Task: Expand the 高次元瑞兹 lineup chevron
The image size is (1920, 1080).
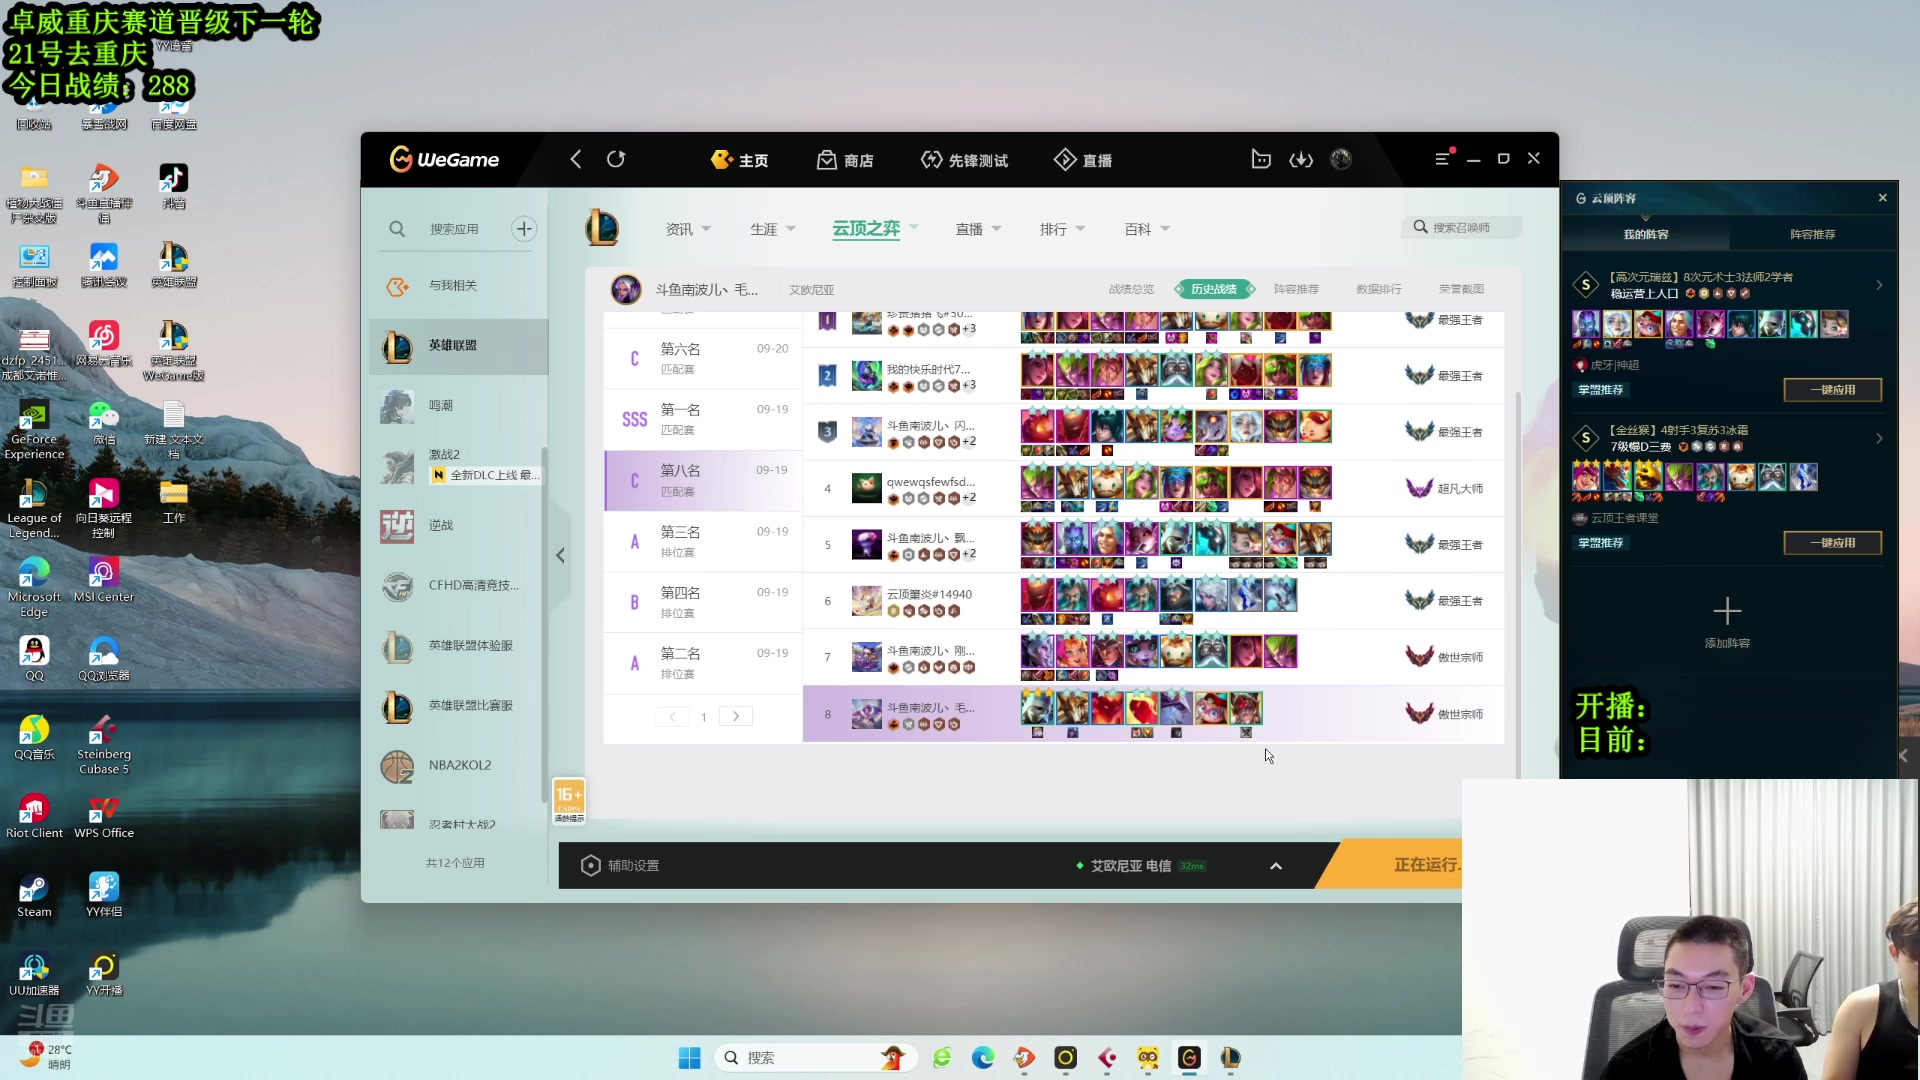Action: (x=1879, y=286)
